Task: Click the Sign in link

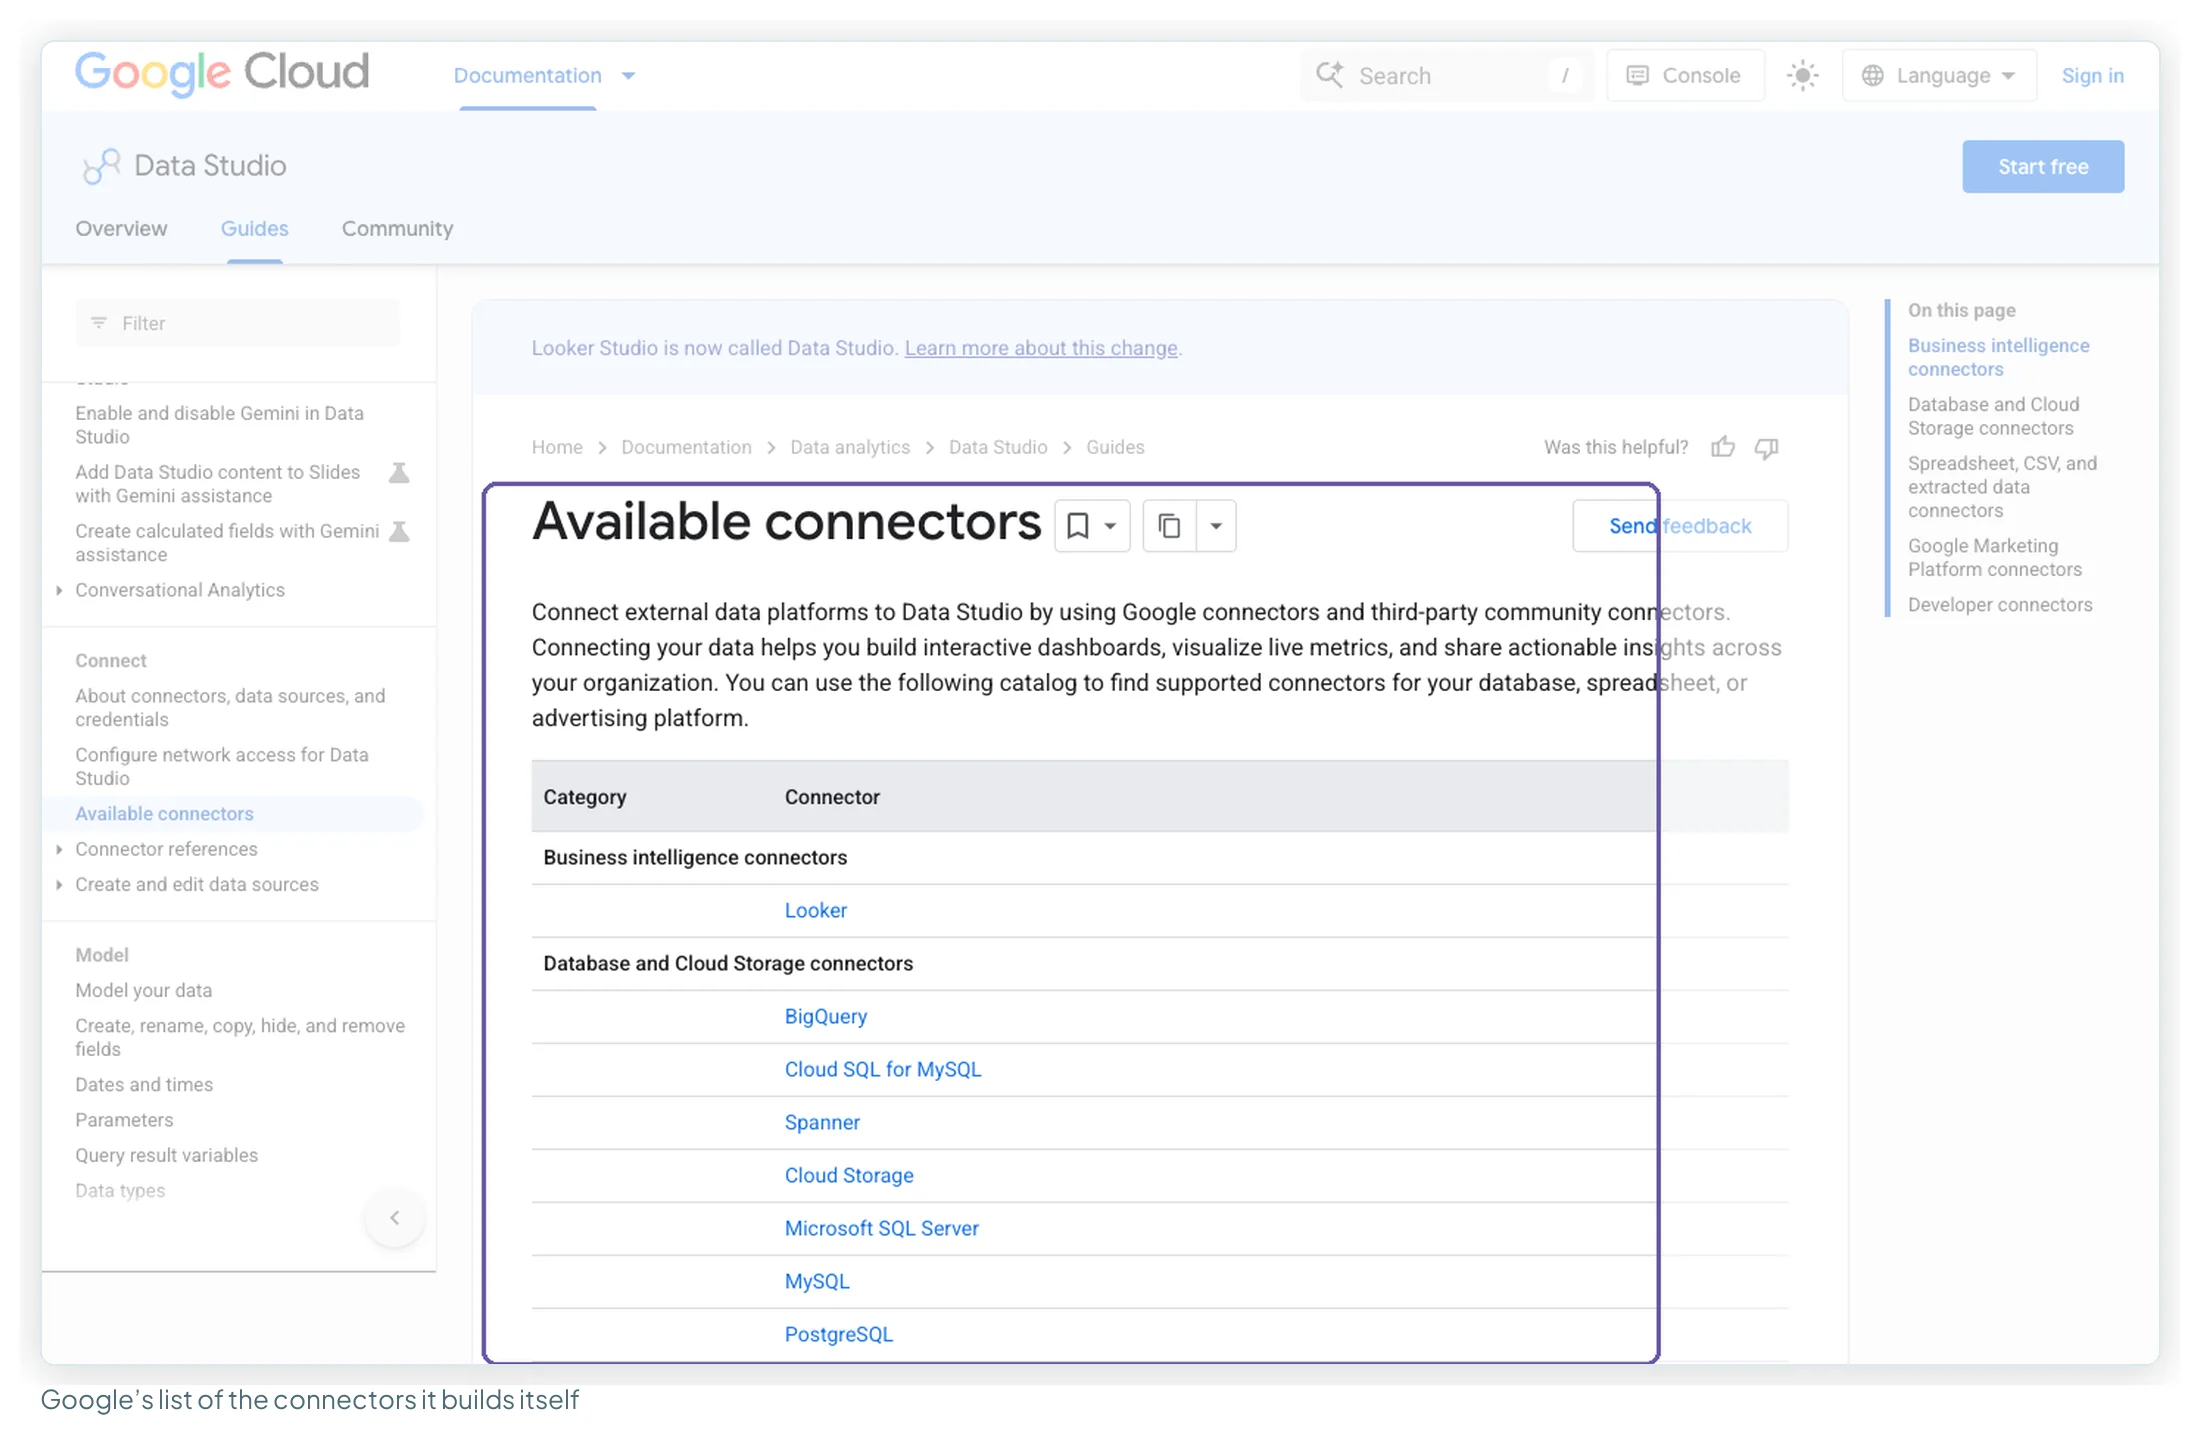Action: point(2092,76)
